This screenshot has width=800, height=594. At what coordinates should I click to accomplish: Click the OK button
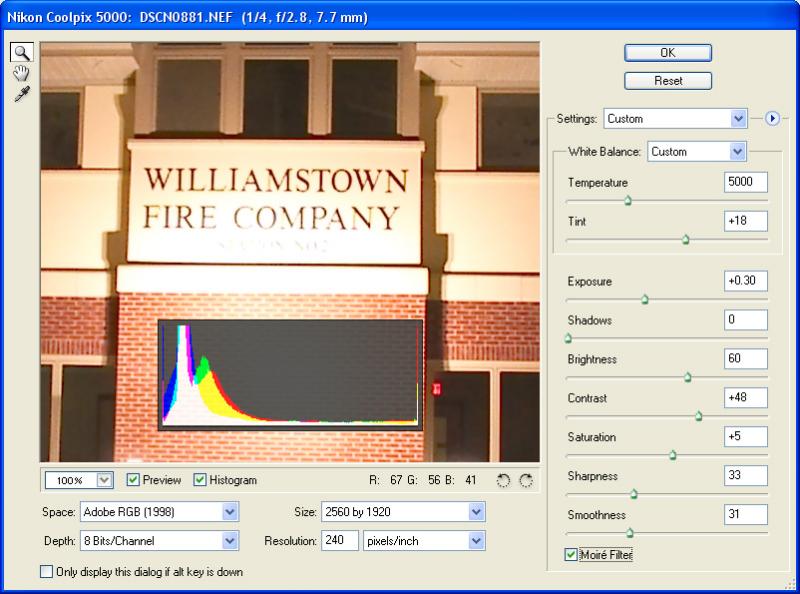(668, 53)
